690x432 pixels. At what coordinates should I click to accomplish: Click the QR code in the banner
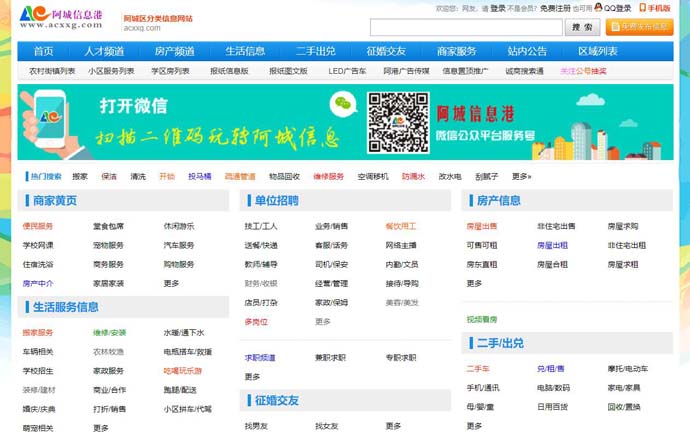coord(398,122)
